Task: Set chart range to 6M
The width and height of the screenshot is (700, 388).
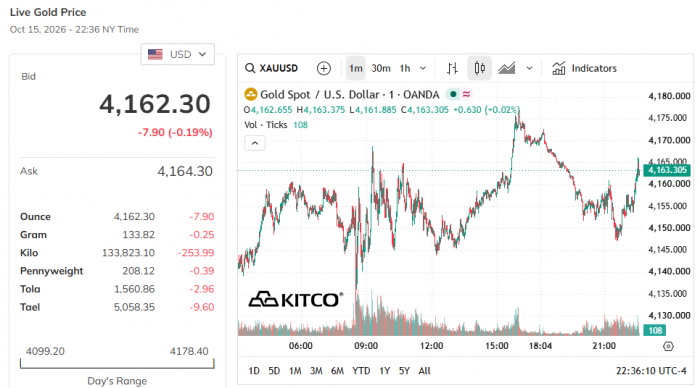Action: click(338, 371)
